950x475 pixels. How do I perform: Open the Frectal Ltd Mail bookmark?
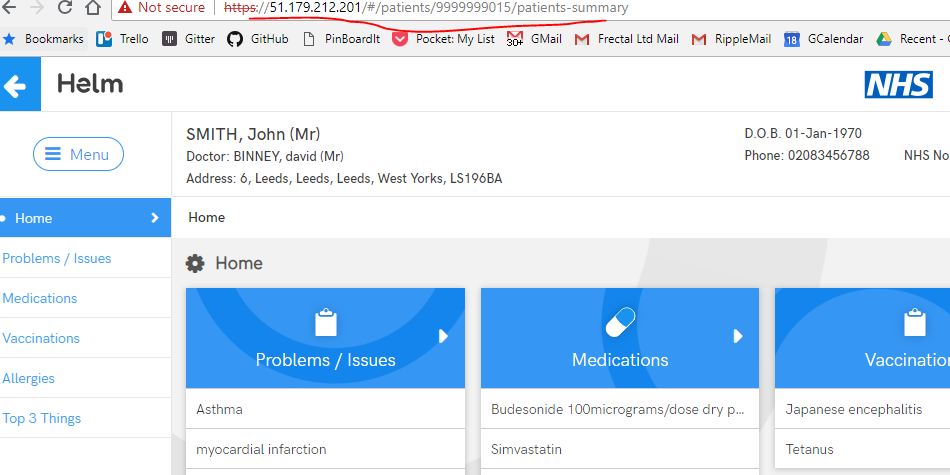[x=626, y=39]
